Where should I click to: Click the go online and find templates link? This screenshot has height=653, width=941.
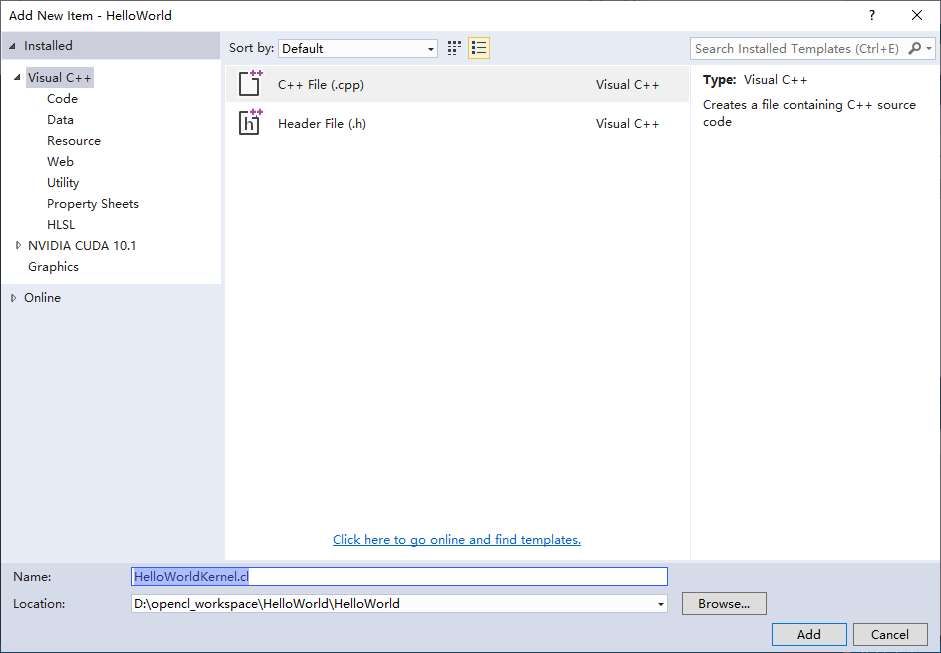tap(456, 539)
